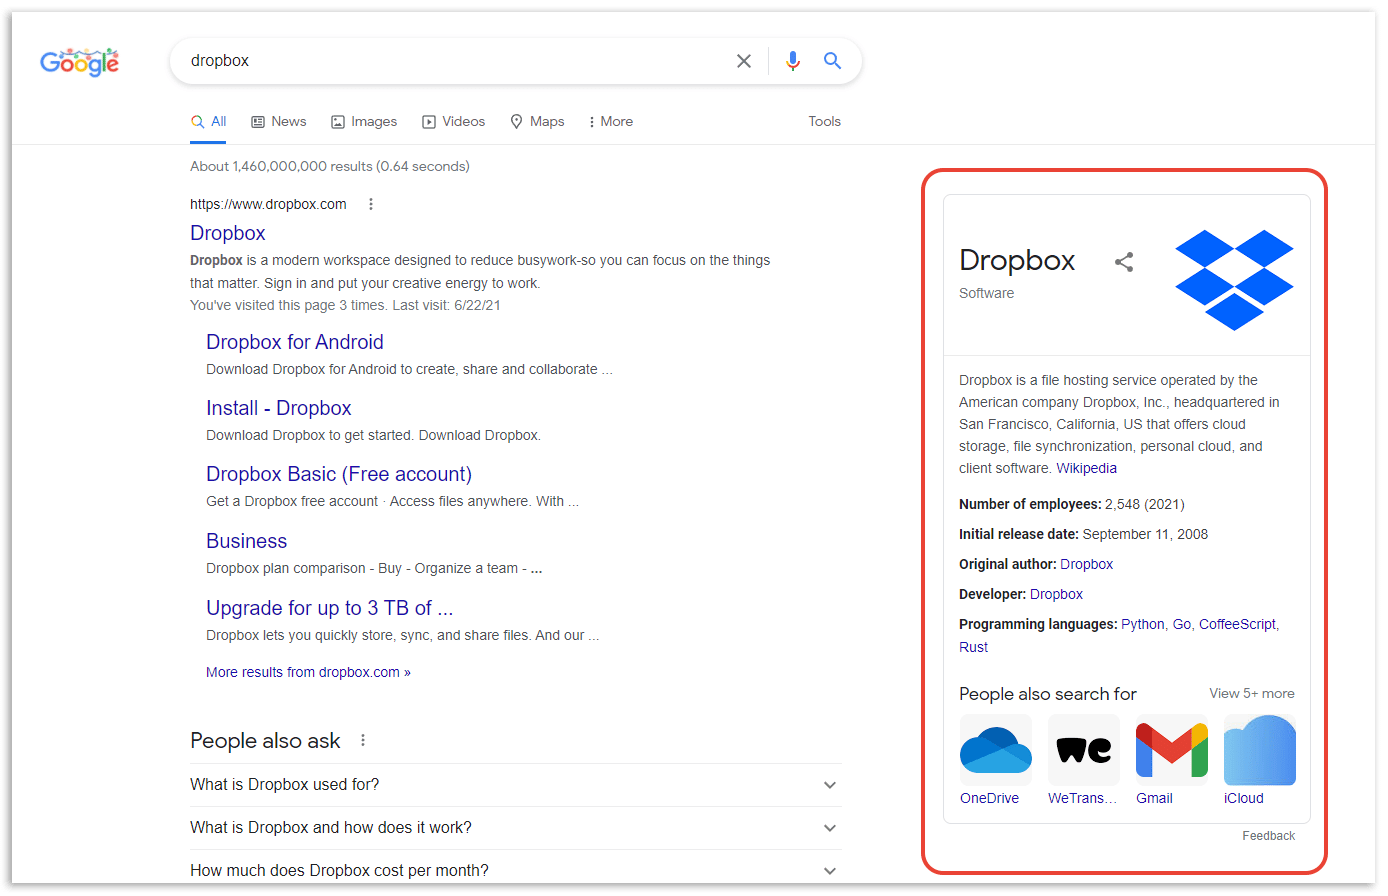Open the three-dot menu beside People also ask

[363, 740]
